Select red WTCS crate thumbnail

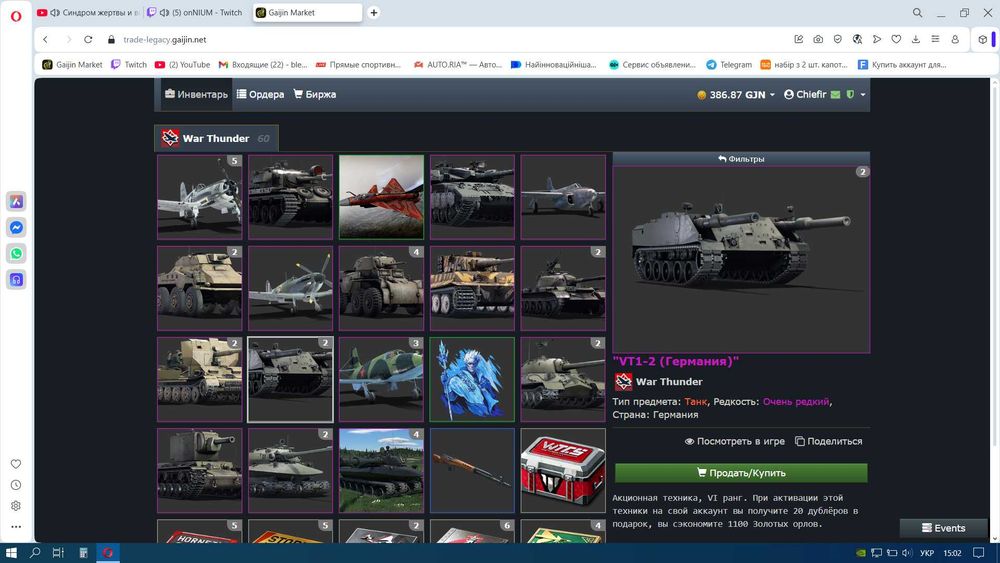(x=563, y=471)
